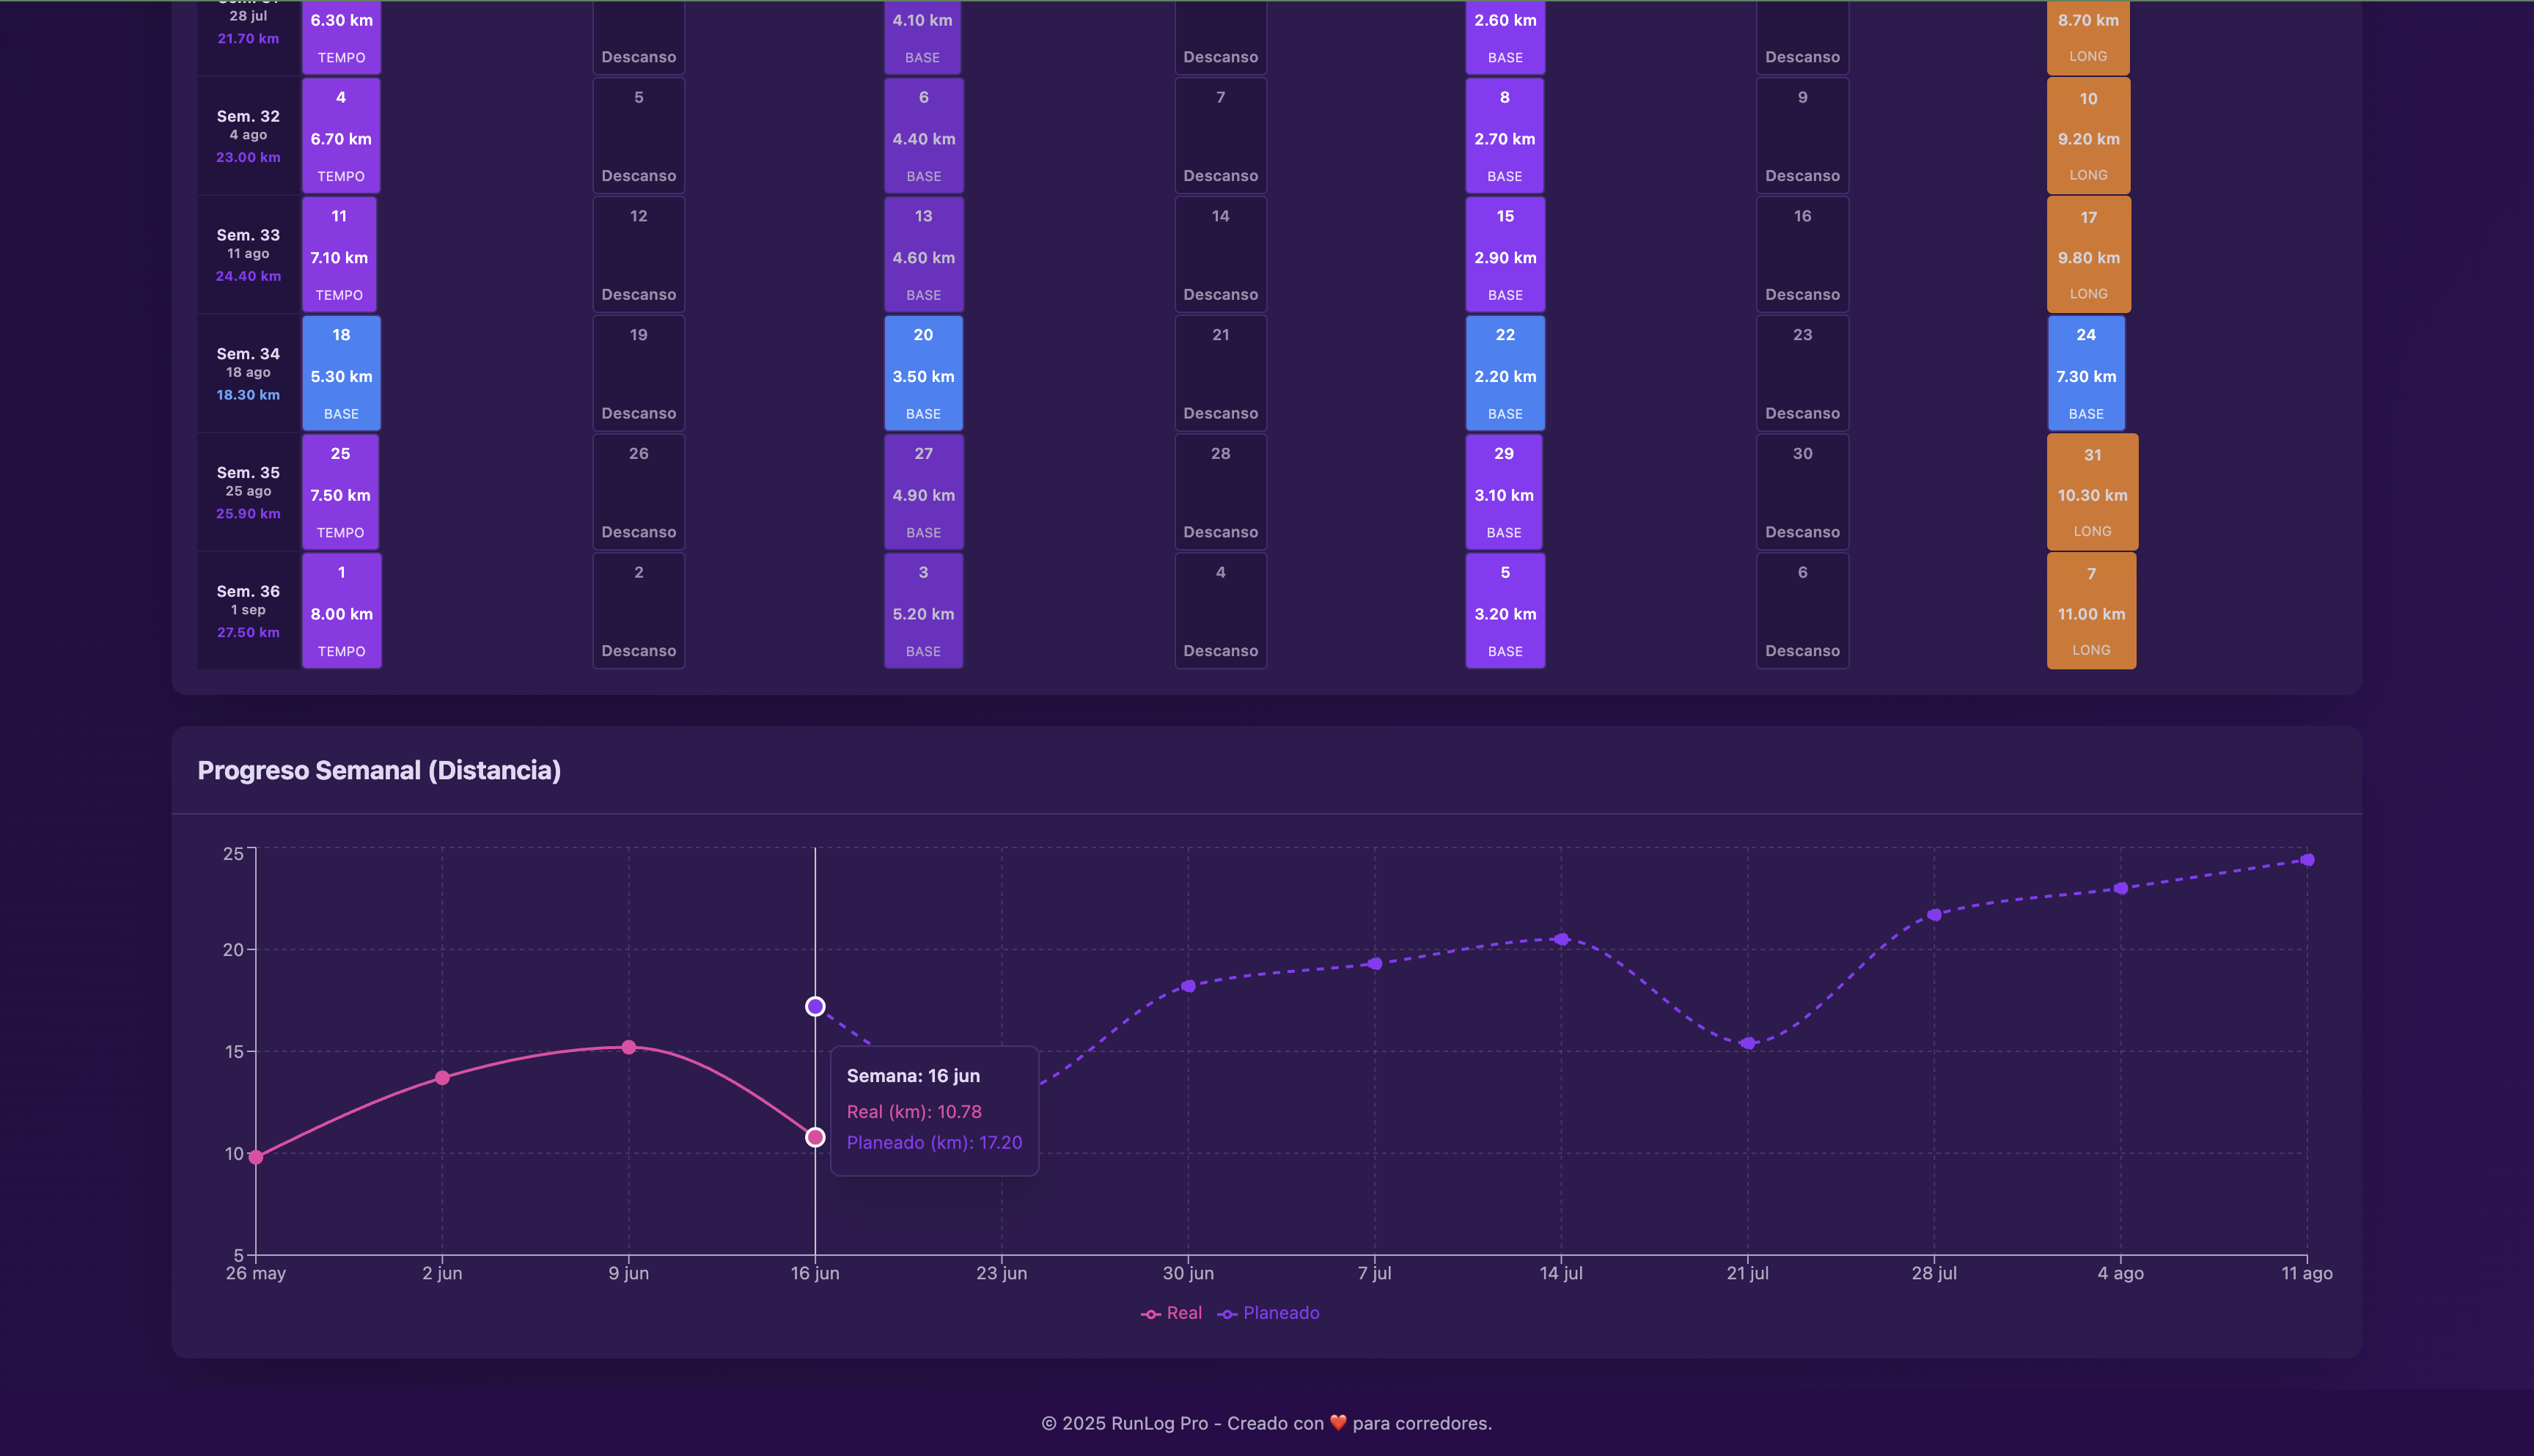
Task: Click the Planeado data point at 21 jul
Action: [1747, 1043]
